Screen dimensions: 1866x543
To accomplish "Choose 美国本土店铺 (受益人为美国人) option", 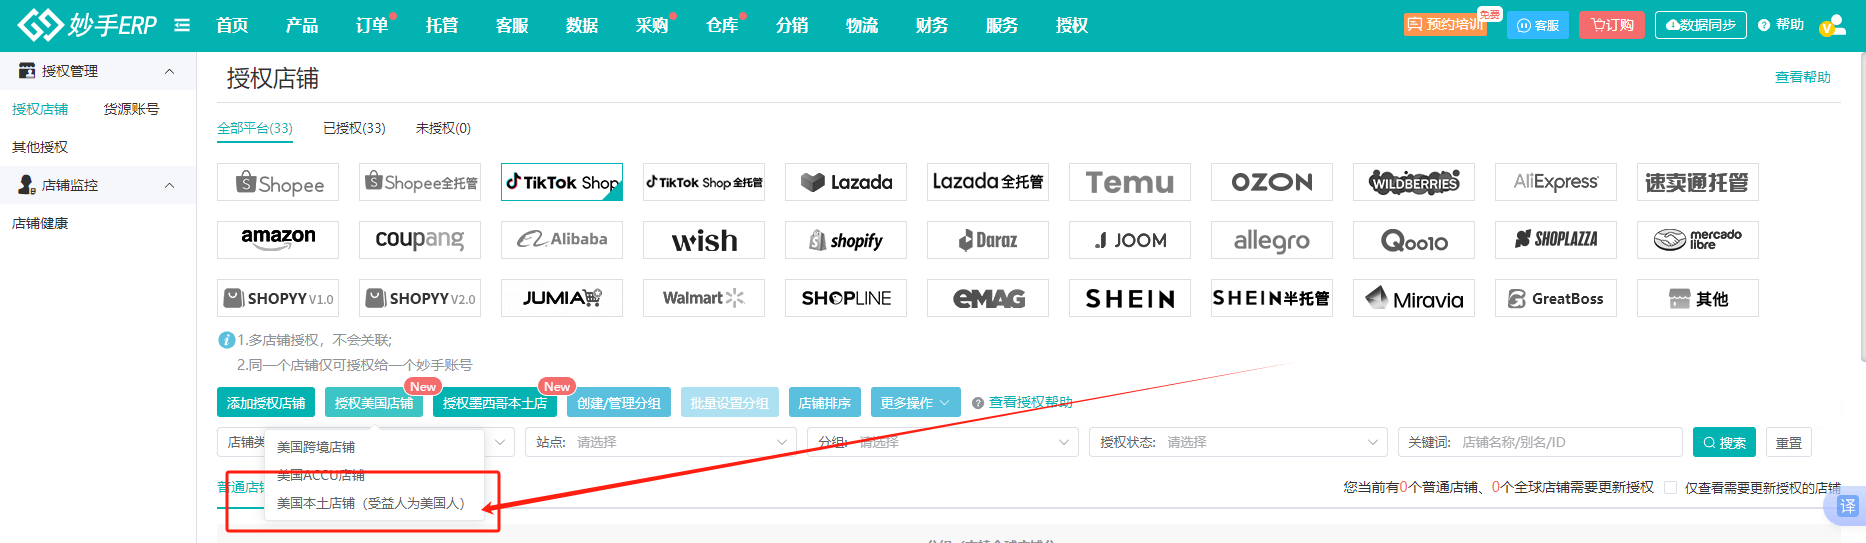I will pyautogui.click(x=371, y=503).
